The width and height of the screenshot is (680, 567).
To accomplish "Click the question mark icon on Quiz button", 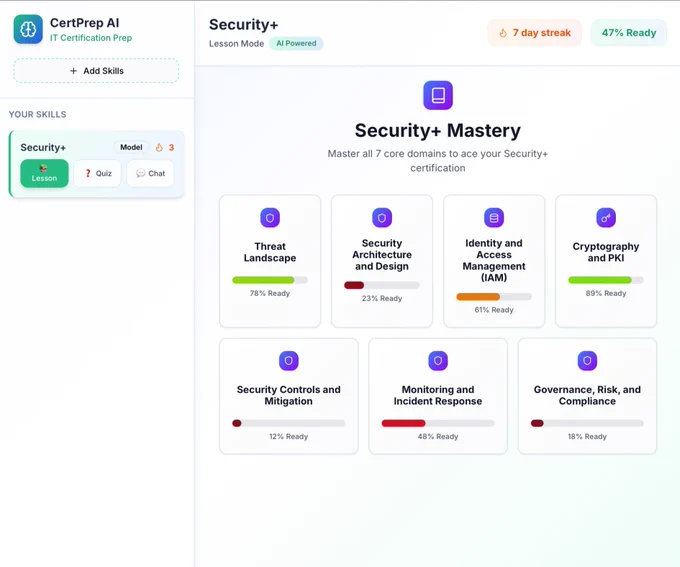I will coord(88,173).
